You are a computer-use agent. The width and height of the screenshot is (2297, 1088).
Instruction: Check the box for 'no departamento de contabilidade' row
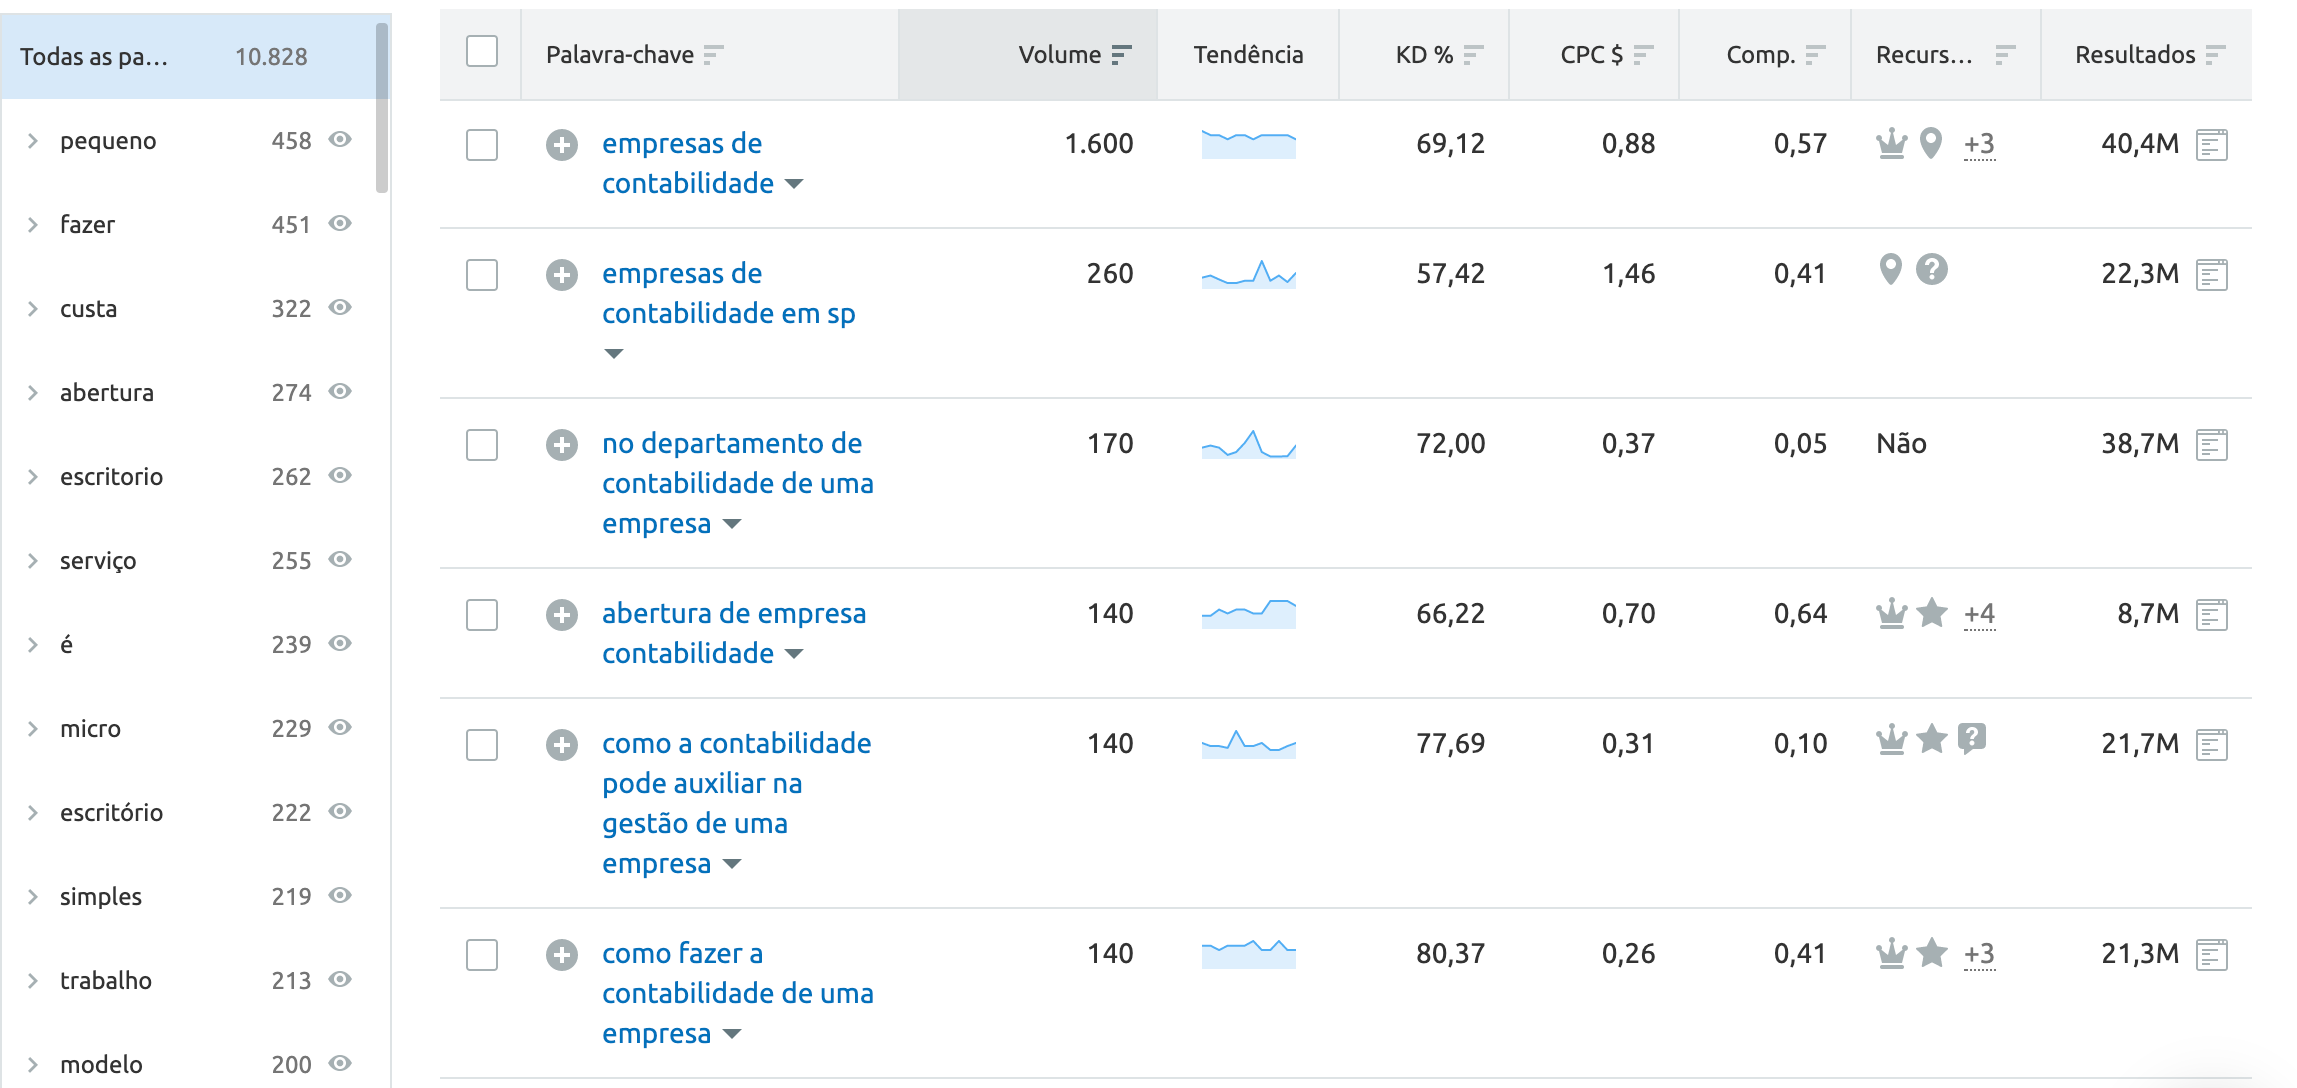[482, 445]
